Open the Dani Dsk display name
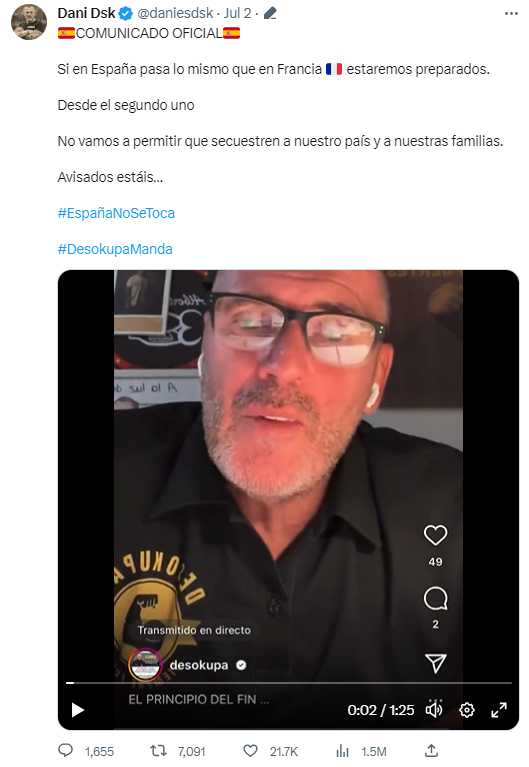Image resolution: width=529 pixels, height=767 pixels. coord(87,13)
